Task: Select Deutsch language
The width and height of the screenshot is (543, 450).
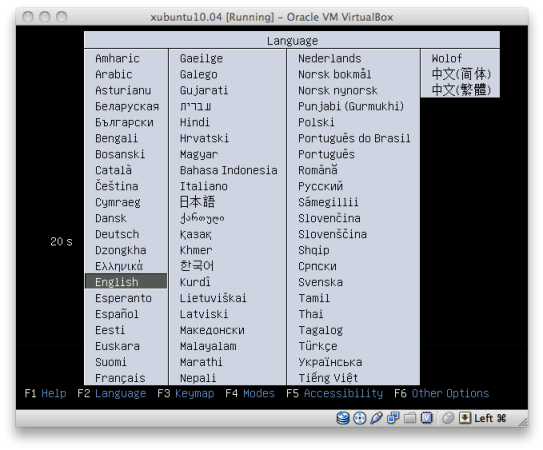Action: pos(117,234)
